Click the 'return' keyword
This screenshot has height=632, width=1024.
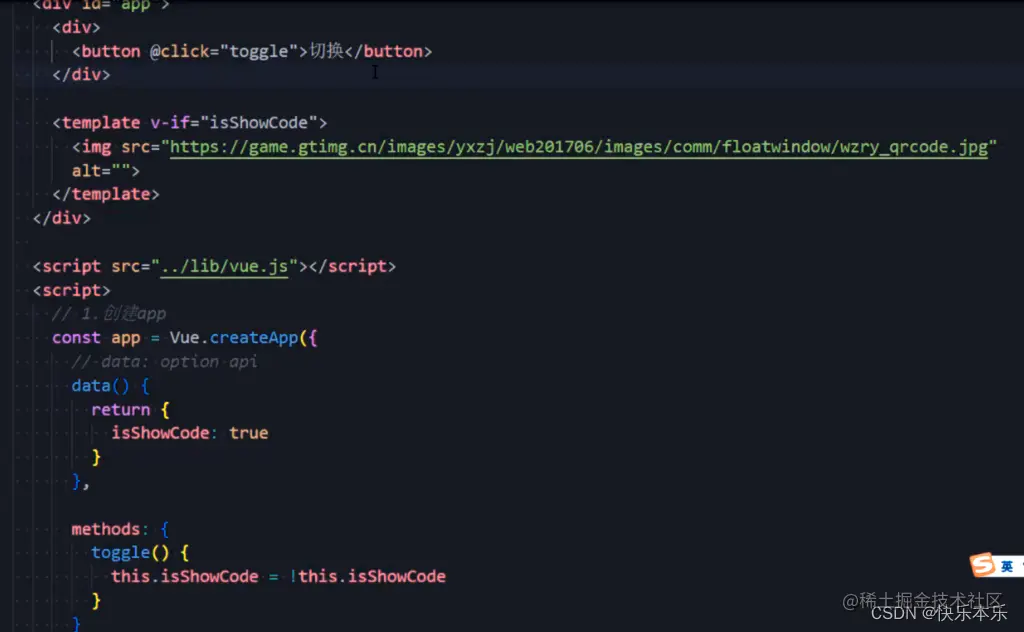pos(121,410)
